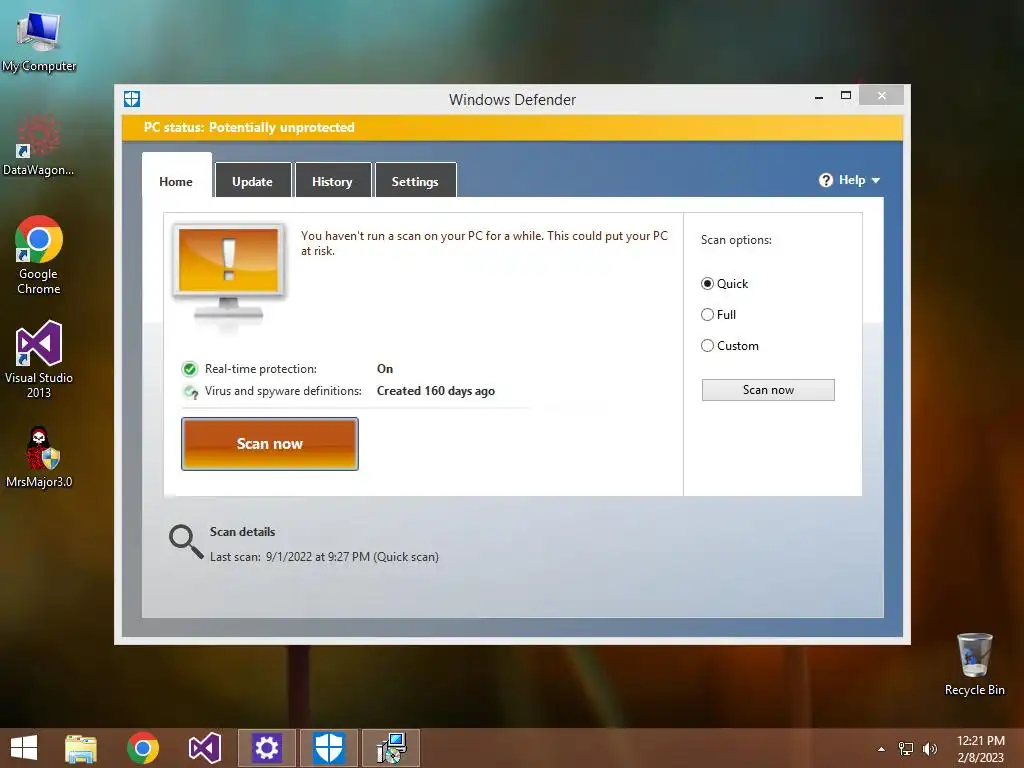Click the Windows Start button
Image resolution: width=1024 pixels, height=768 pixels.
24,748
